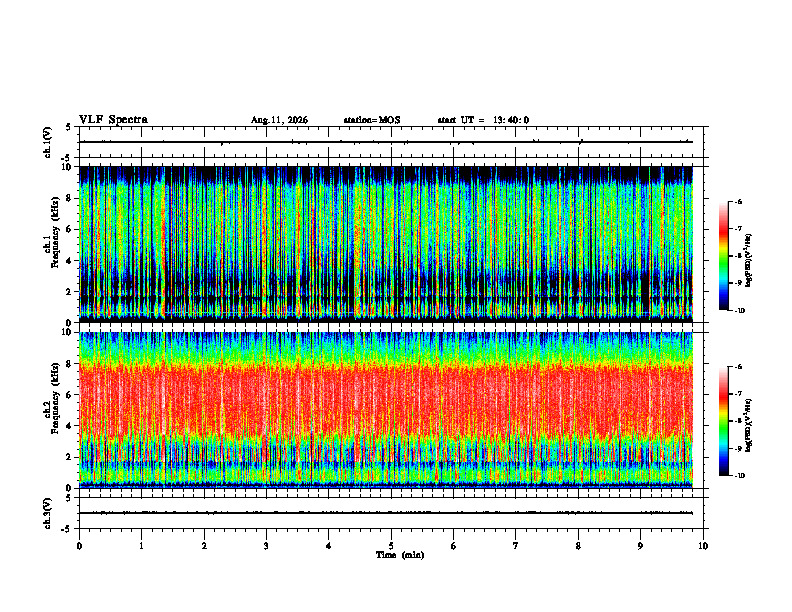Click the station=MOS label
The image size is (792, 612).
point(372,120)
